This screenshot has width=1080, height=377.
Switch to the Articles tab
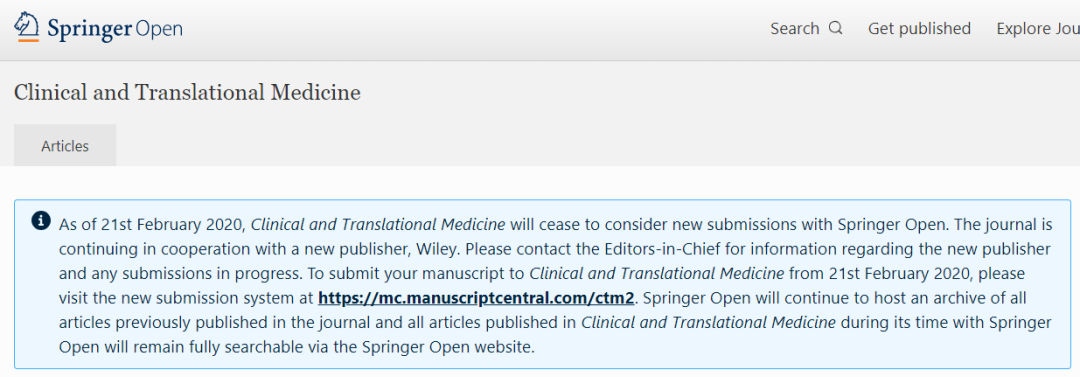(65, 145)
